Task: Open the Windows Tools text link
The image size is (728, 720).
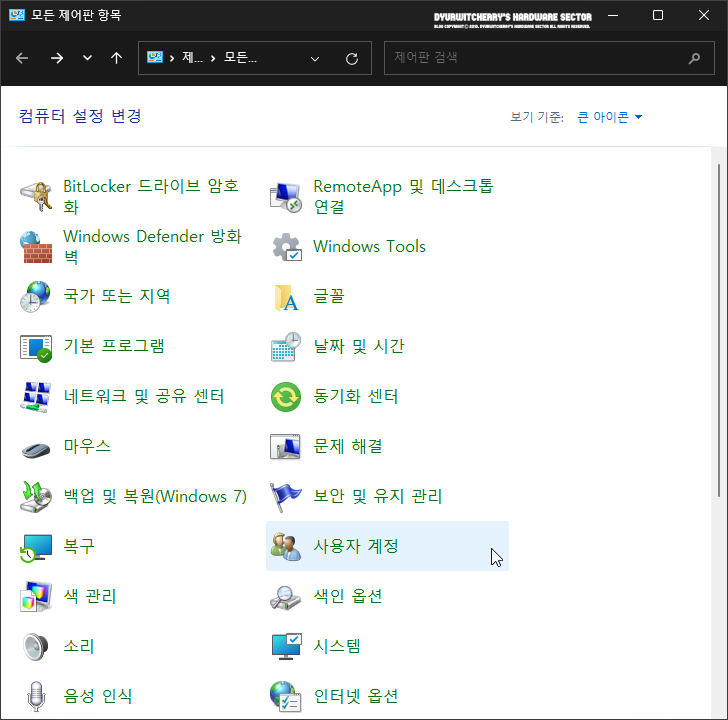Action: (x=369, y=246)
